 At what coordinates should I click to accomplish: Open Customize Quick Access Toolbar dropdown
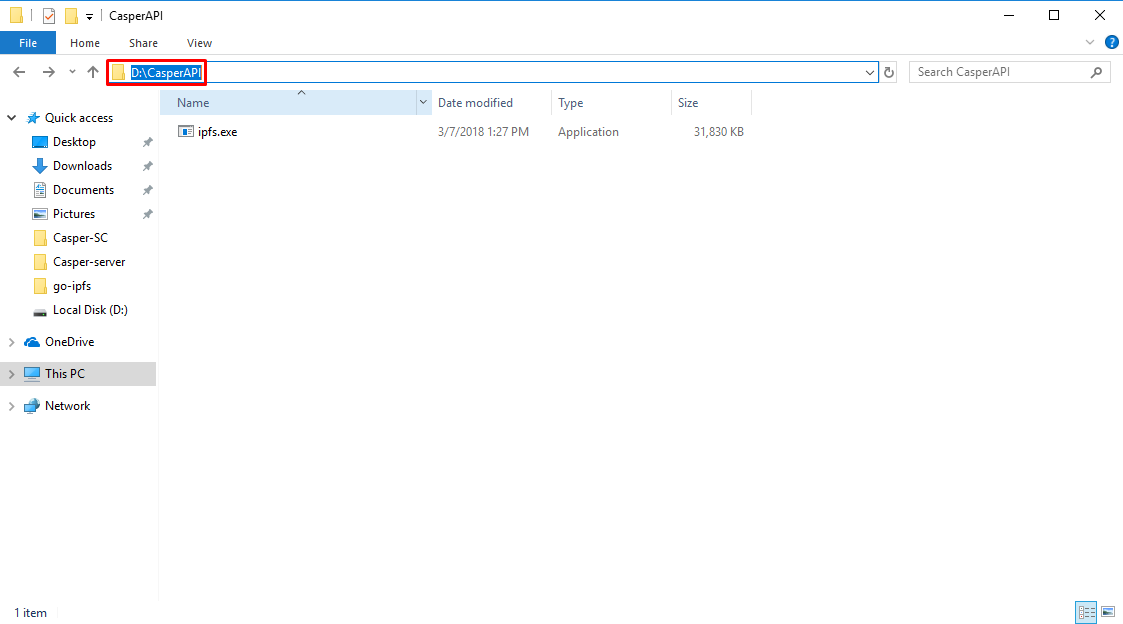click(90, 16)
